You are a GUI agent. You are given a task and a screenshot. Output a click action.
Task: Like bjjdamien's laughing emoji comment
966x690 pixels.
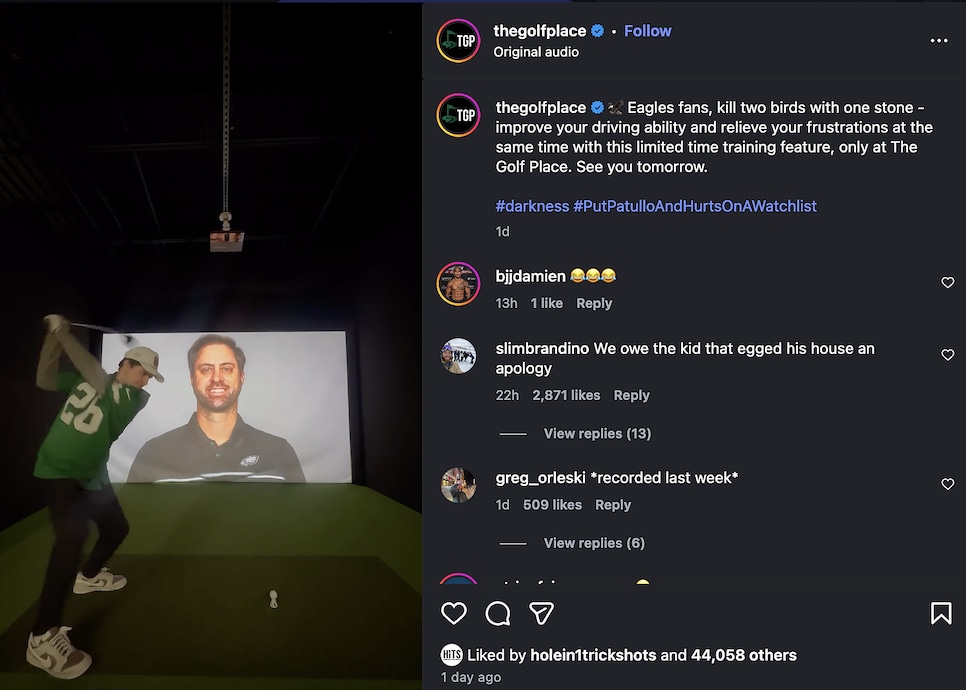click(947, 282)
